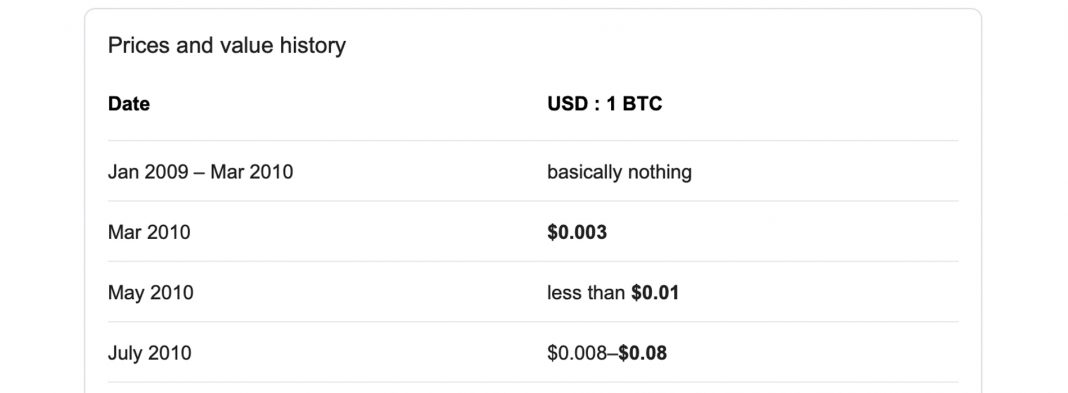The image size is (1068, 393).
Task: Click the 'basically nothing' price cell
Action: [x=619, y=172]
